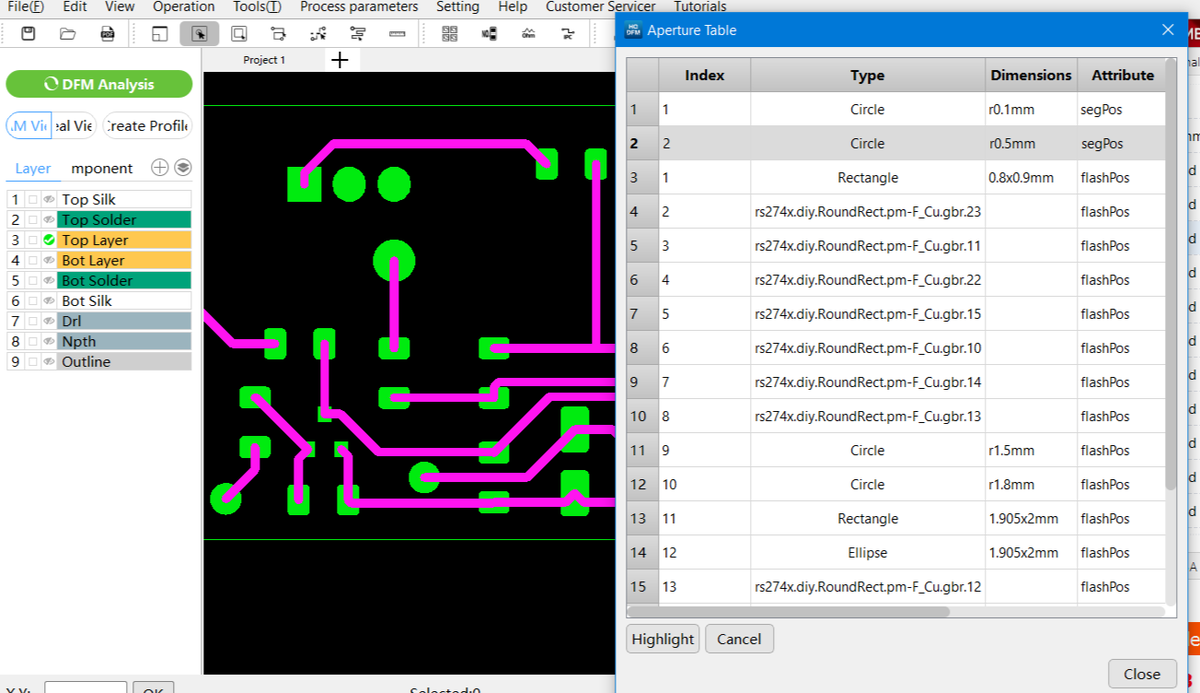
Task: Tick the checkbox beside Top Silk layer
Action: pyautogui.click(x=33, y=200)
